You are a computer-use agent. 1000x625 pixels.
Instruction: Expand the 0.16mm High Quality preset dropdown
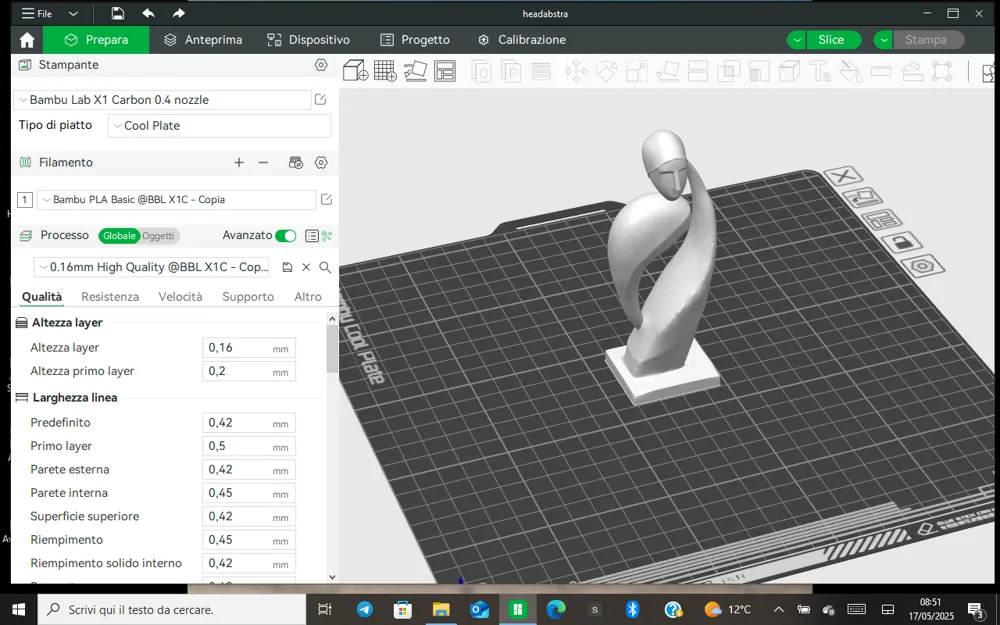tap(151, 267)
